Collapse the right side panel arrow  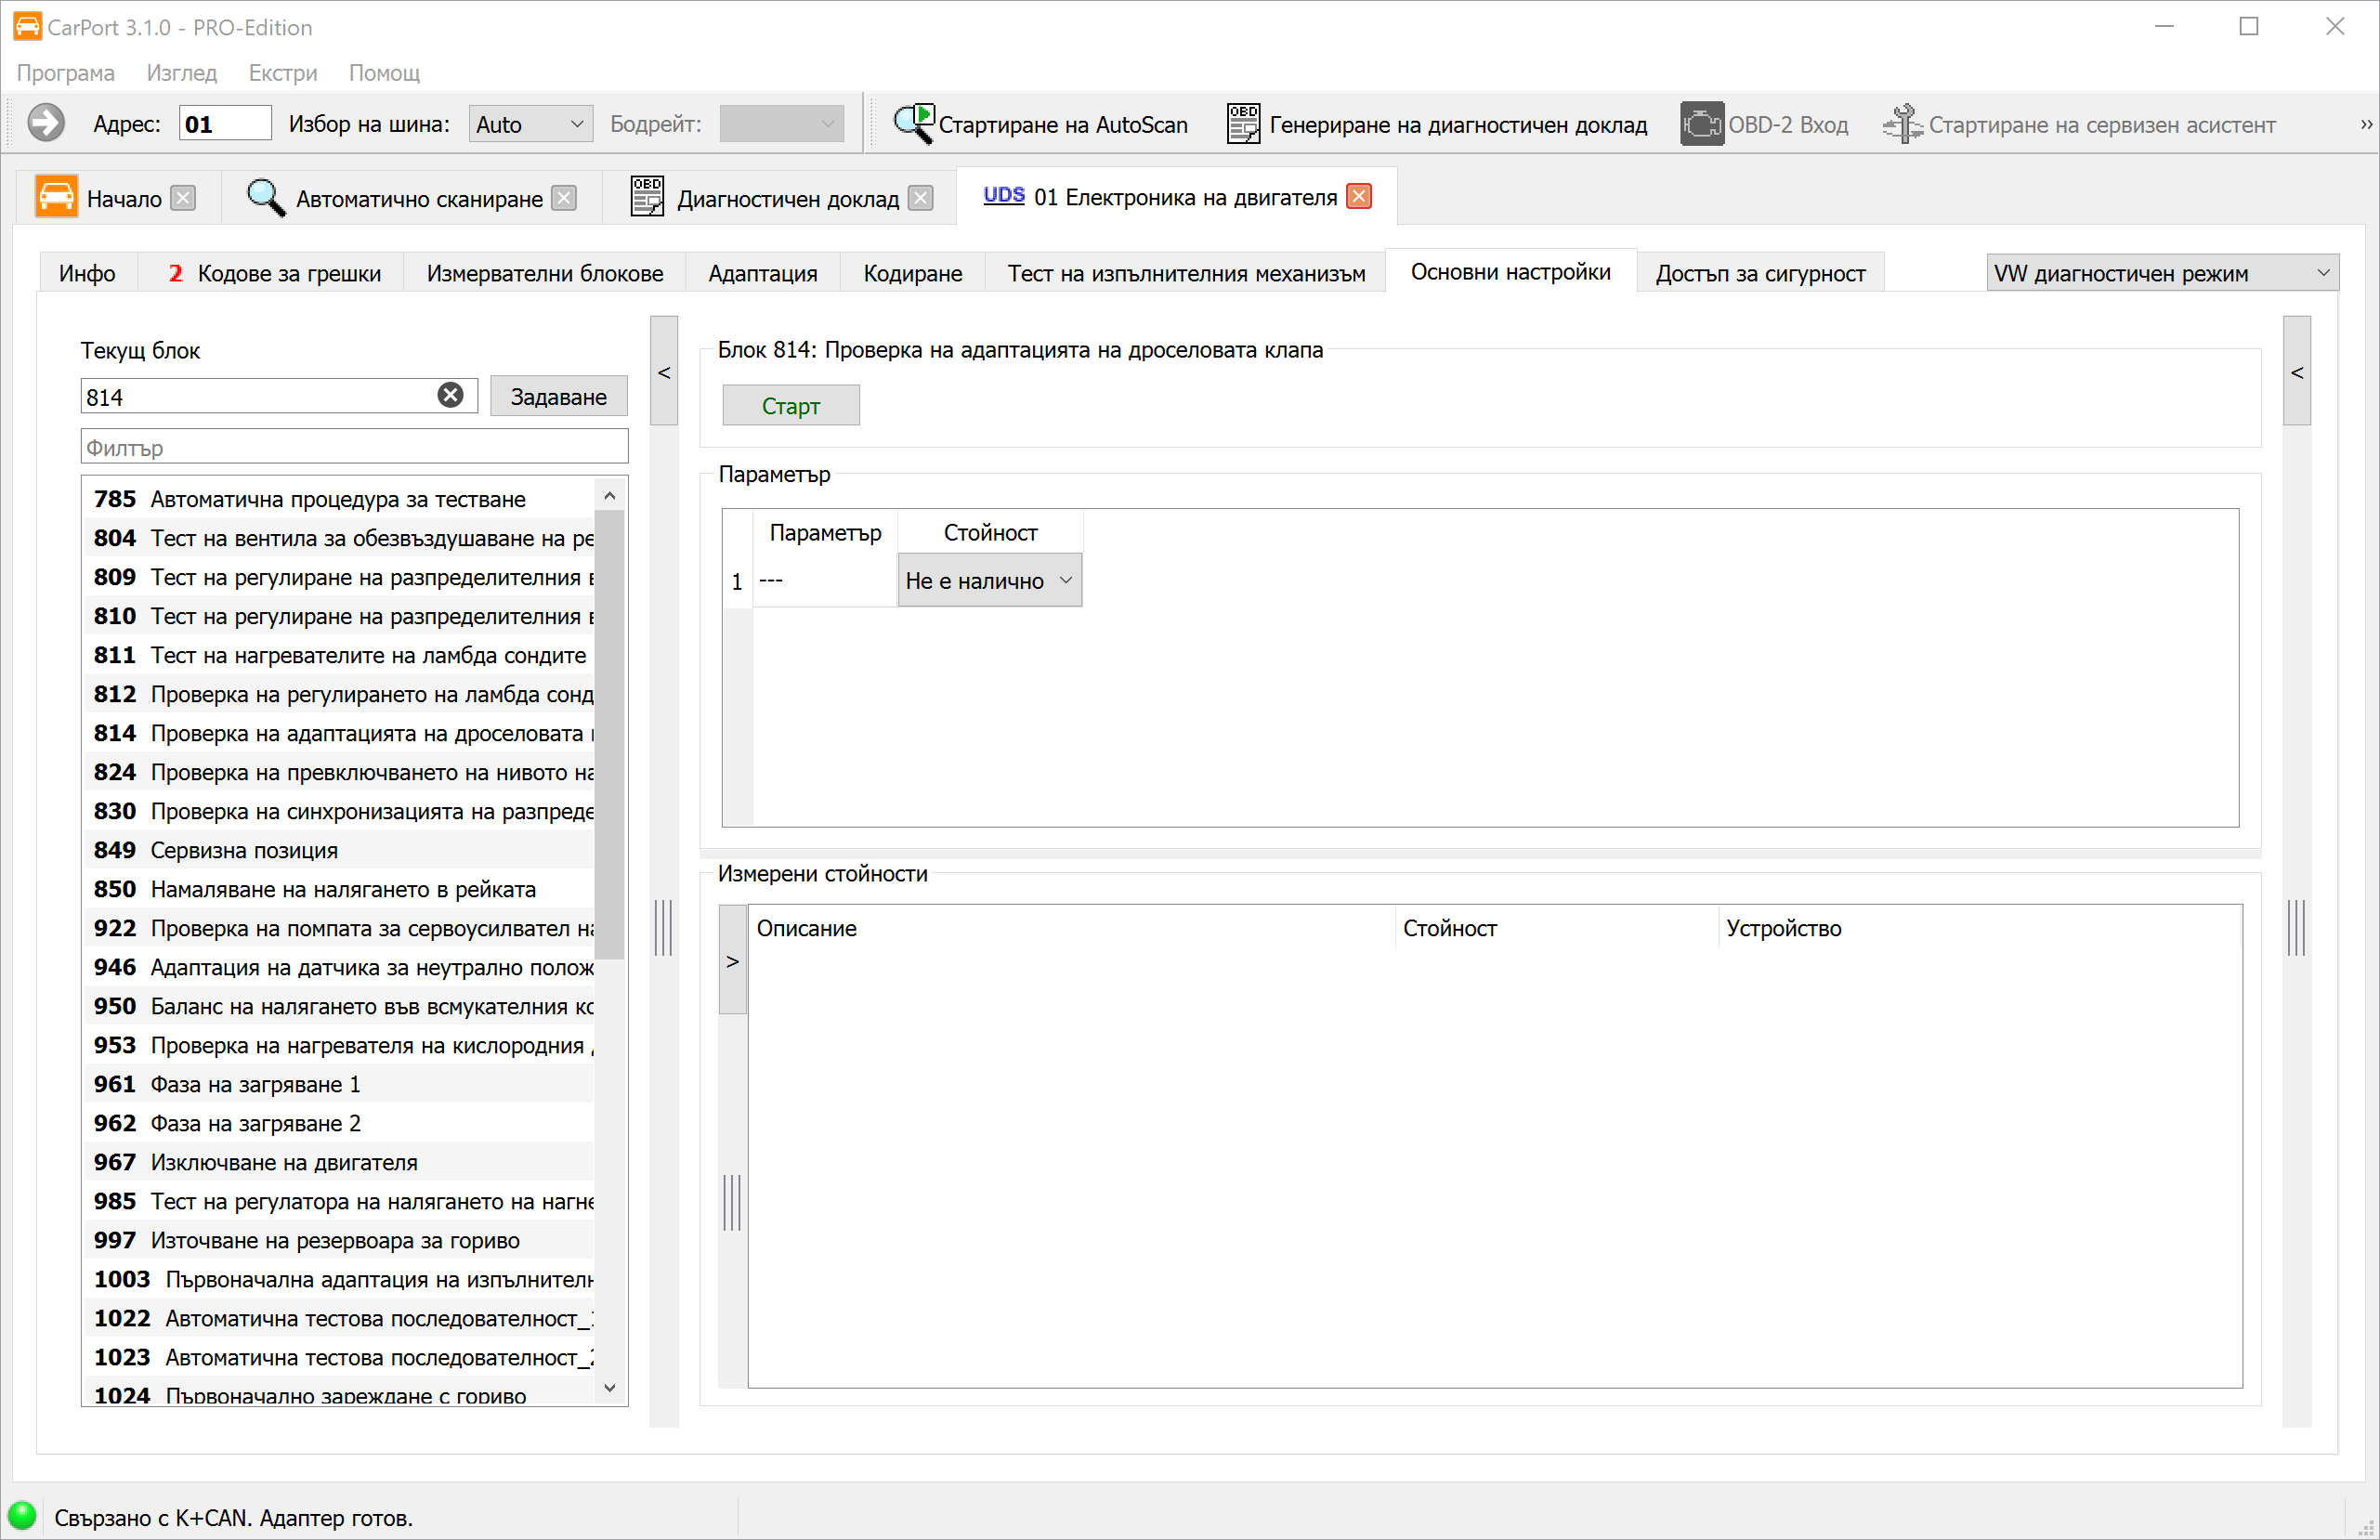coord(2296,372)
